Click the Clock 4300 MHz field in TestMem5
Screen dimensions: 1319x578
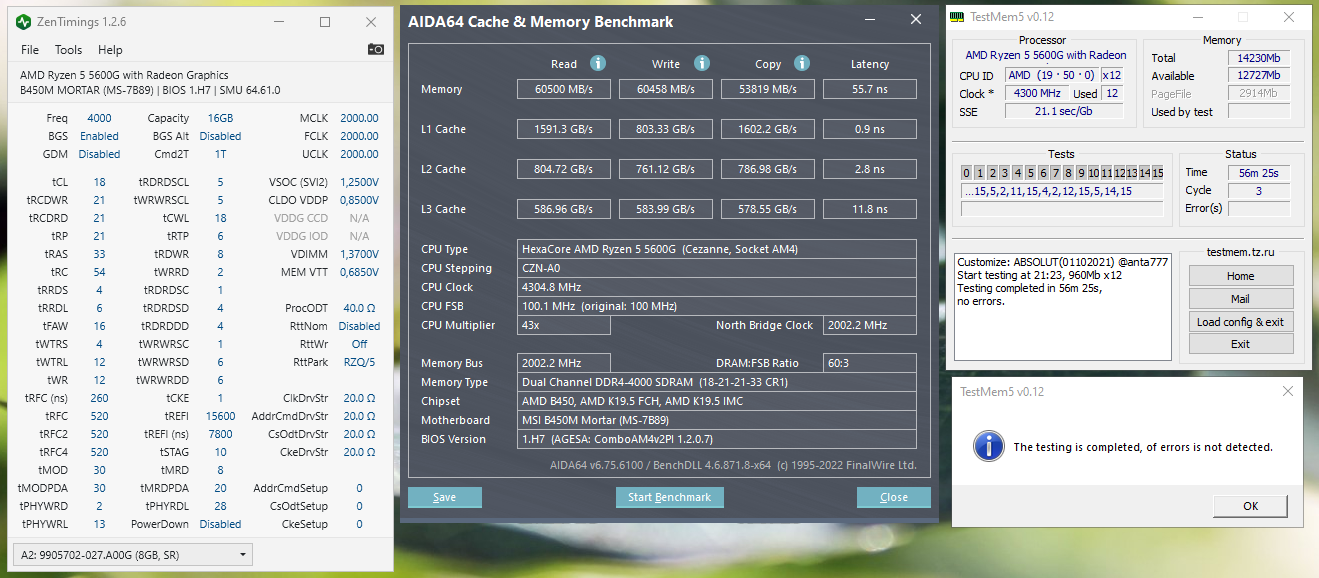[x=1036, y=93]
